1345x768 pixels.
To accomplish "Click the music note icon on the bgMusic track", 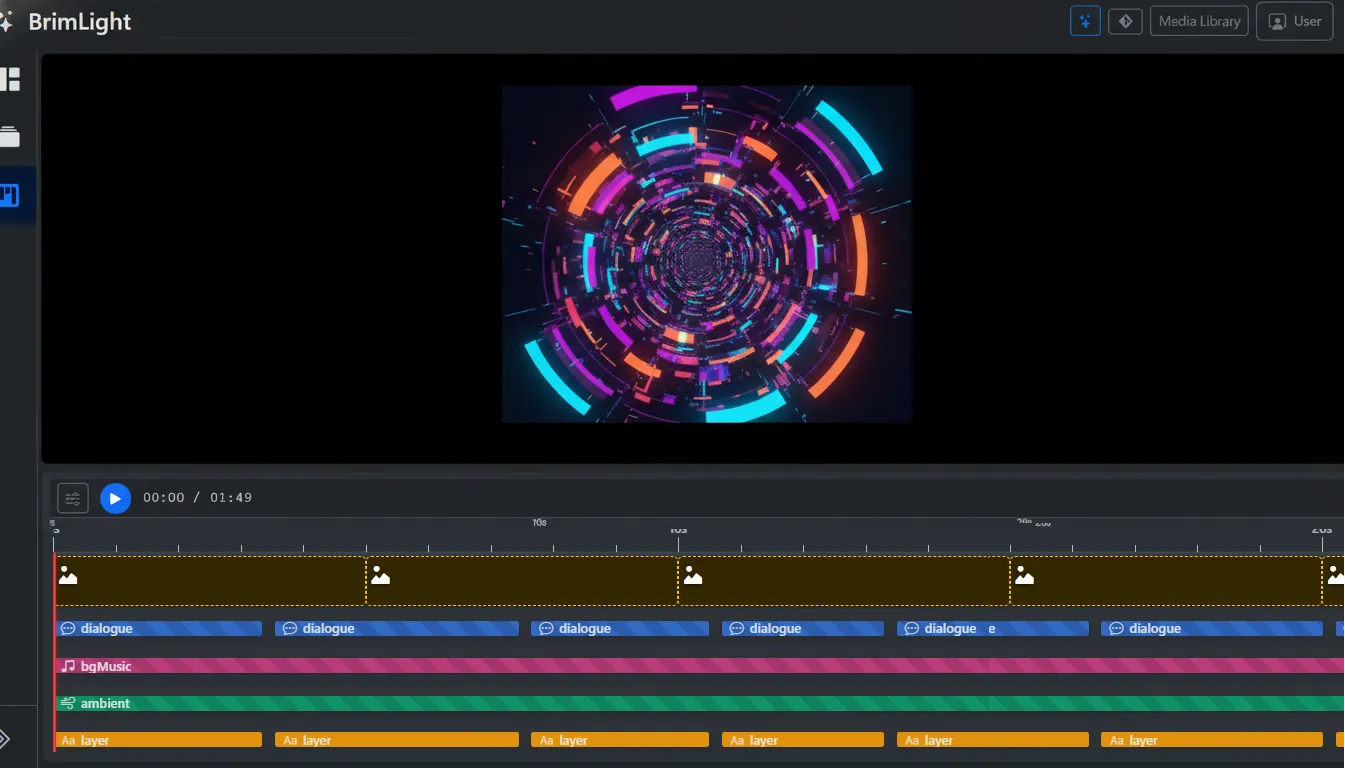I will 67,665.
